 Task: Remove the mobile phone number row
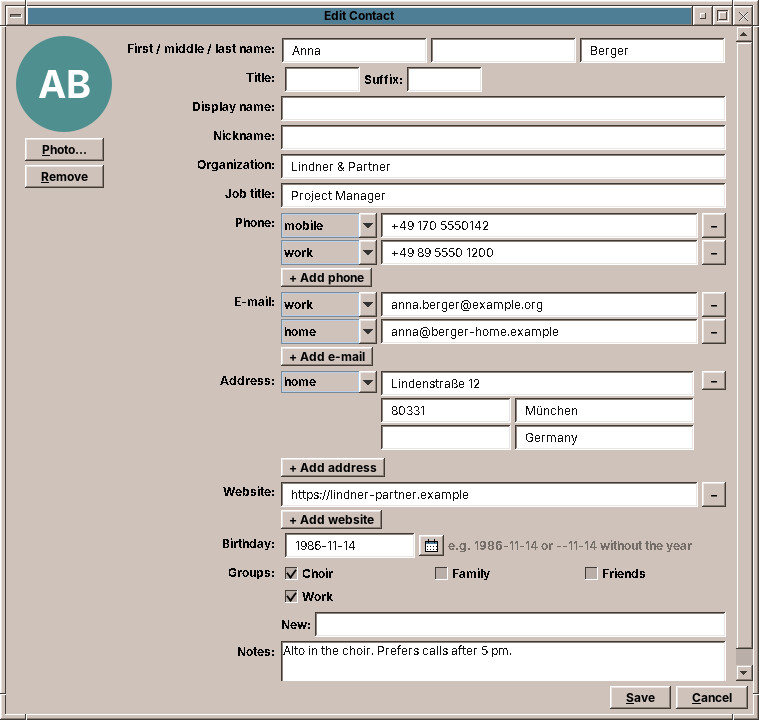[713, 226]
